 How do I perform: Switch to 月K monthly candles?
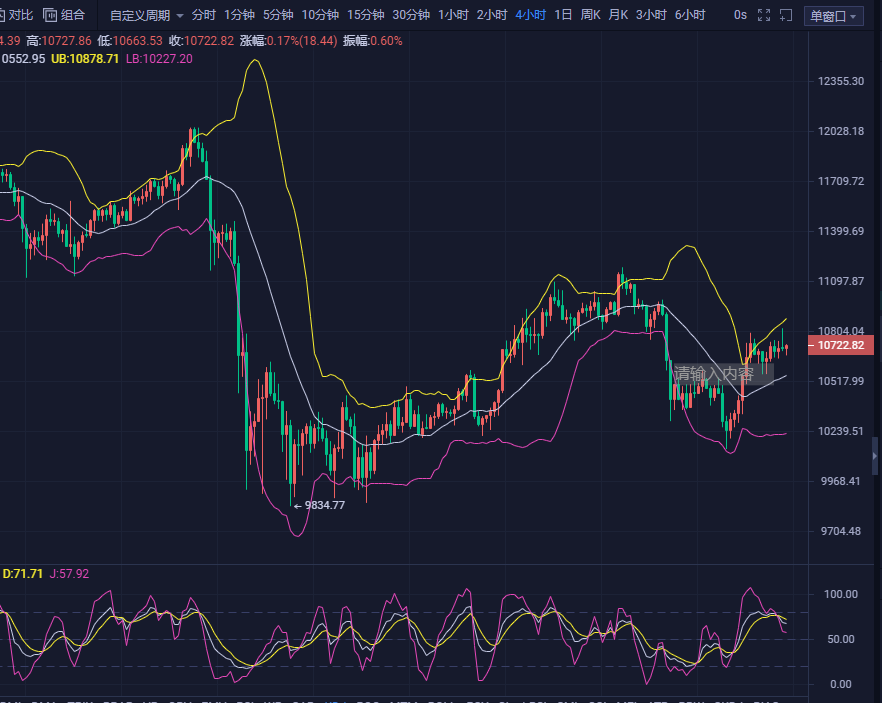618,15
